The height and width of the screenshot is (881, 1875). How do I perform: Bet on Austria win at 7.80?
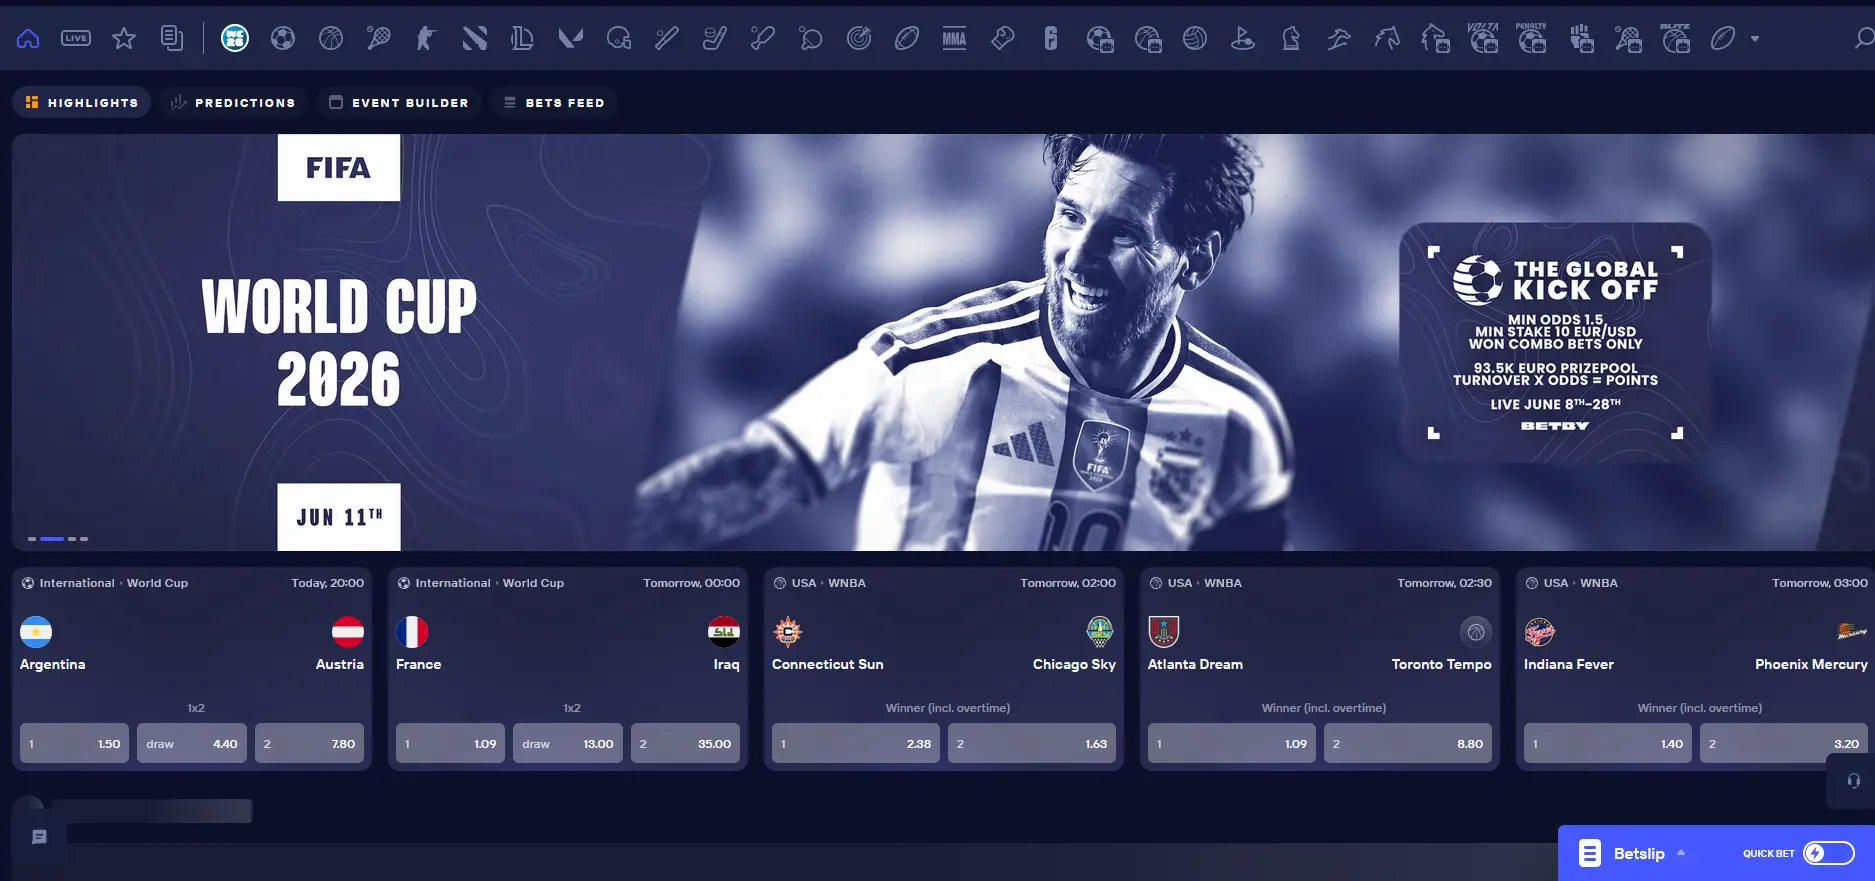point(309,744)
